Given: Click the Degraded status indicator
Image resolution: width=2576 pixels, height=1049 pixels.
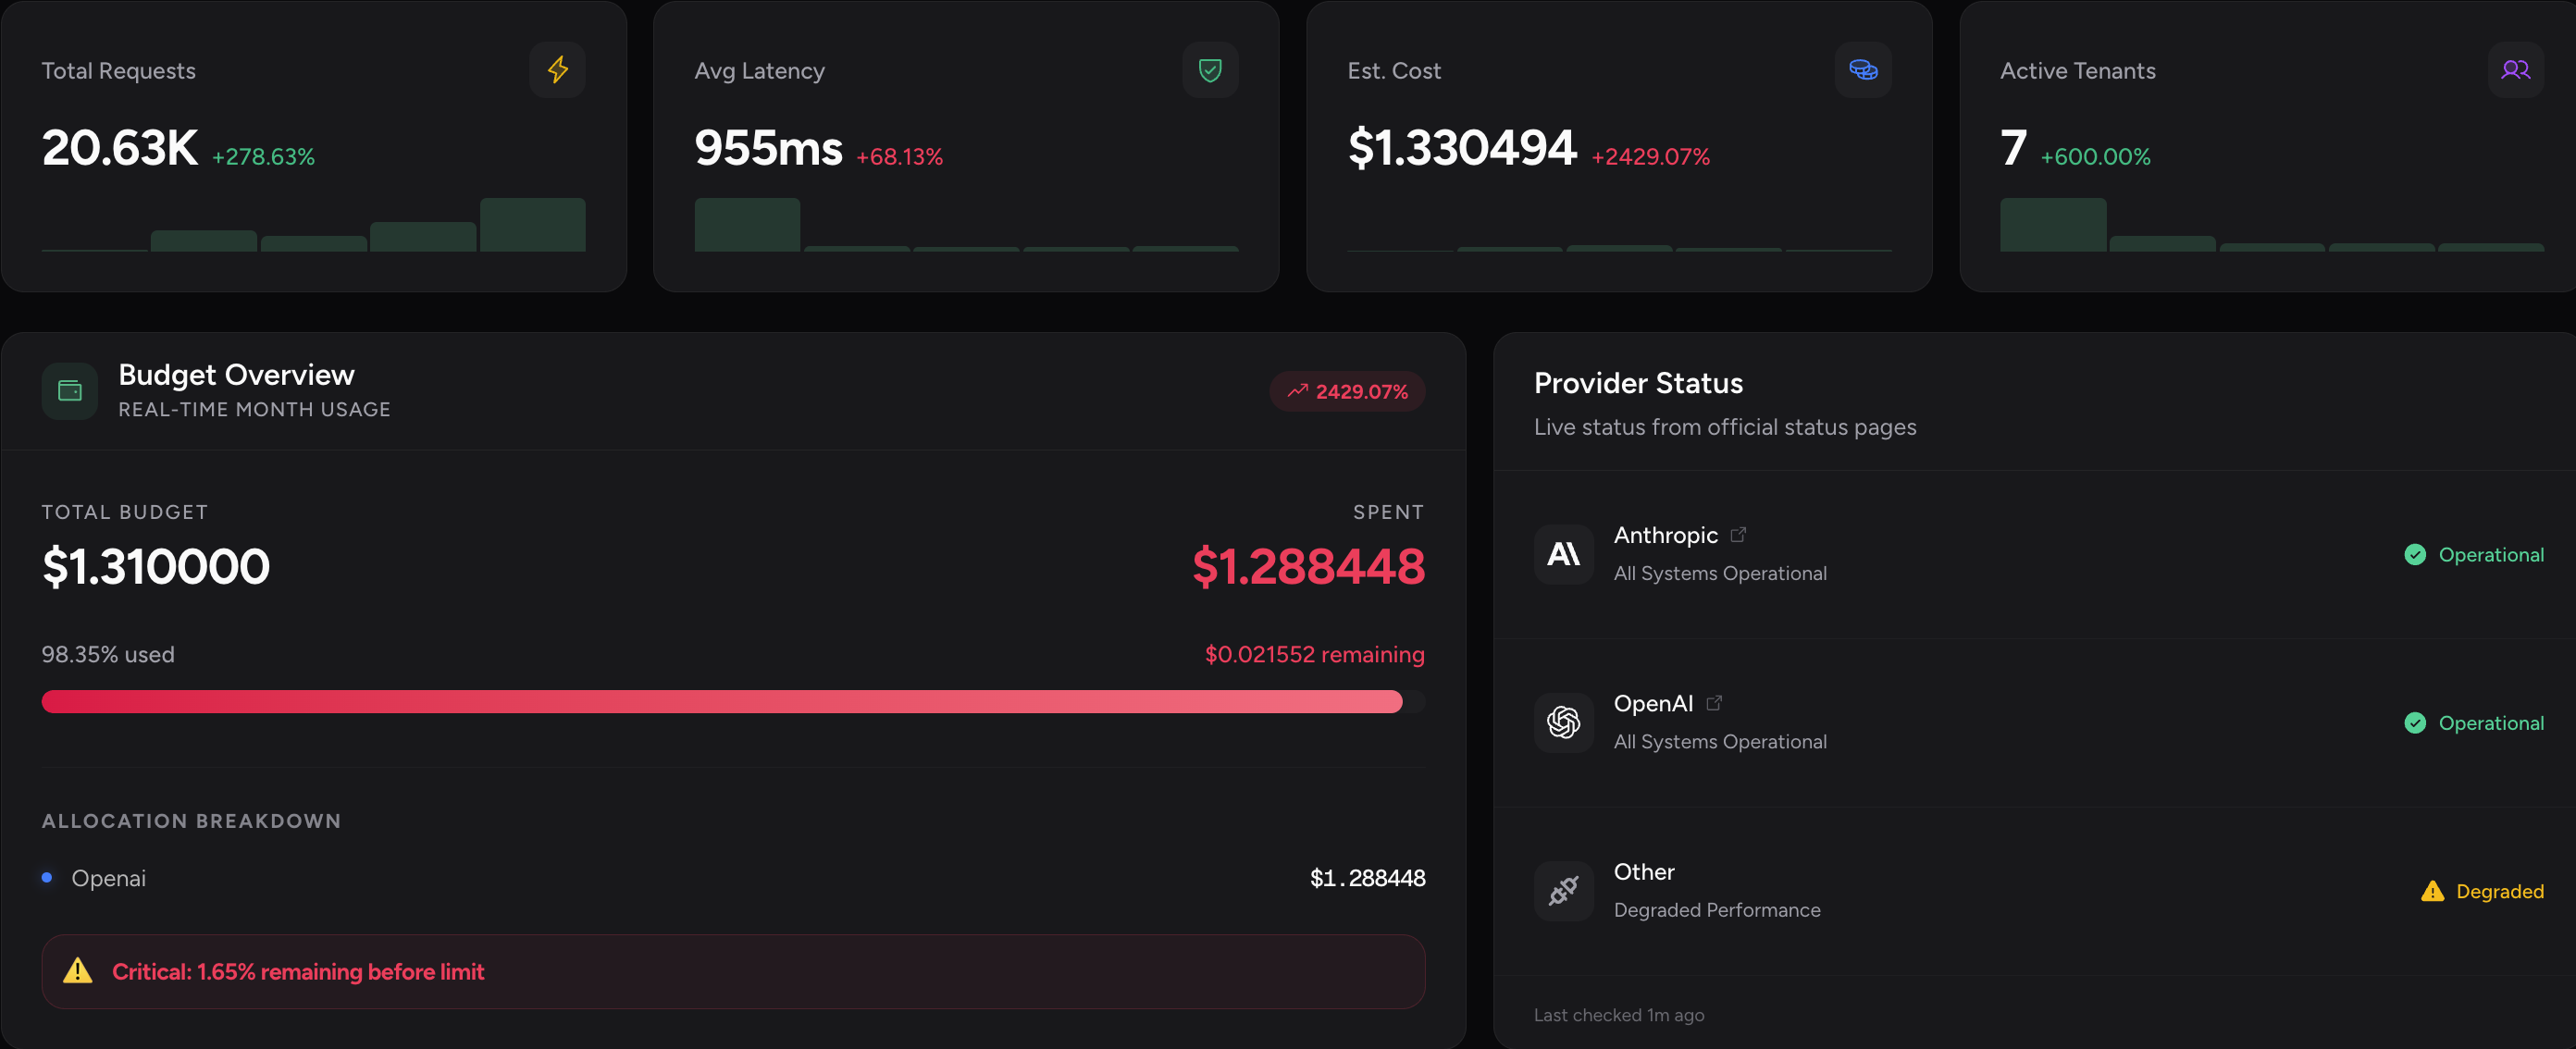Looking at the screenshot, I should (2482, 891).
